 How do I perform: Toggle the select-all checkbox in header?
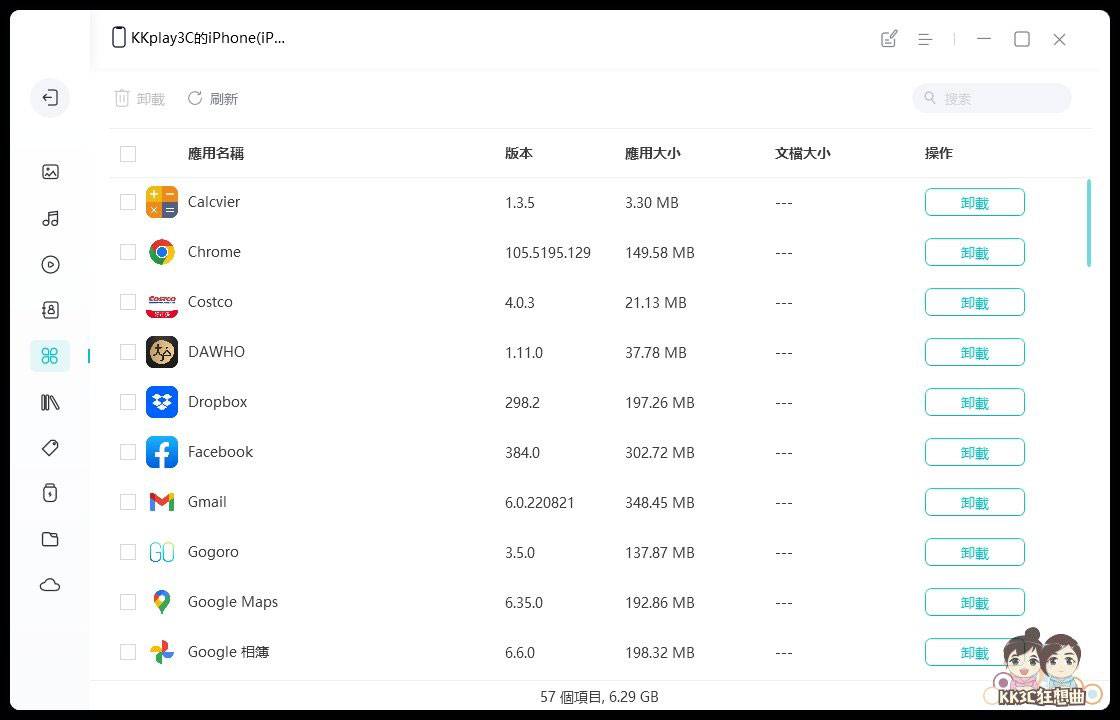click(x=128, y=154)
